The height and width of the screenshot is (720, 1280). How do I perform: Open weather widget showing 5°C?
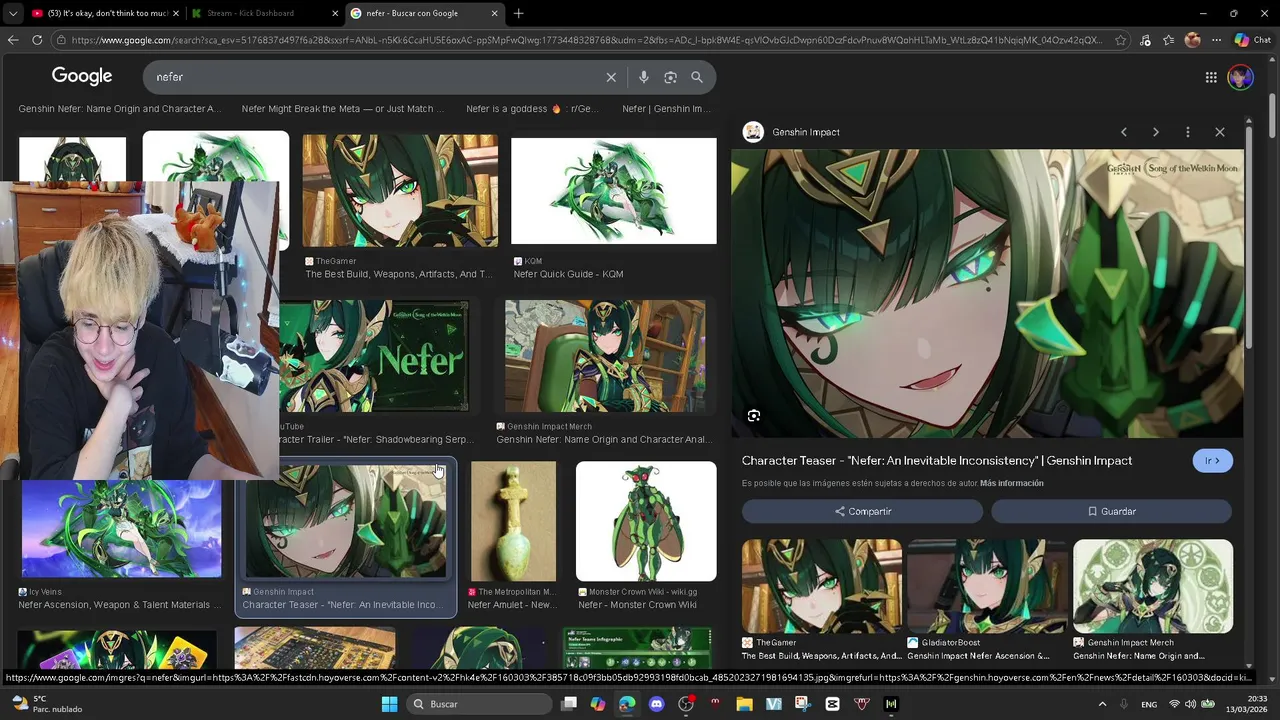click(x=45, y=704)
